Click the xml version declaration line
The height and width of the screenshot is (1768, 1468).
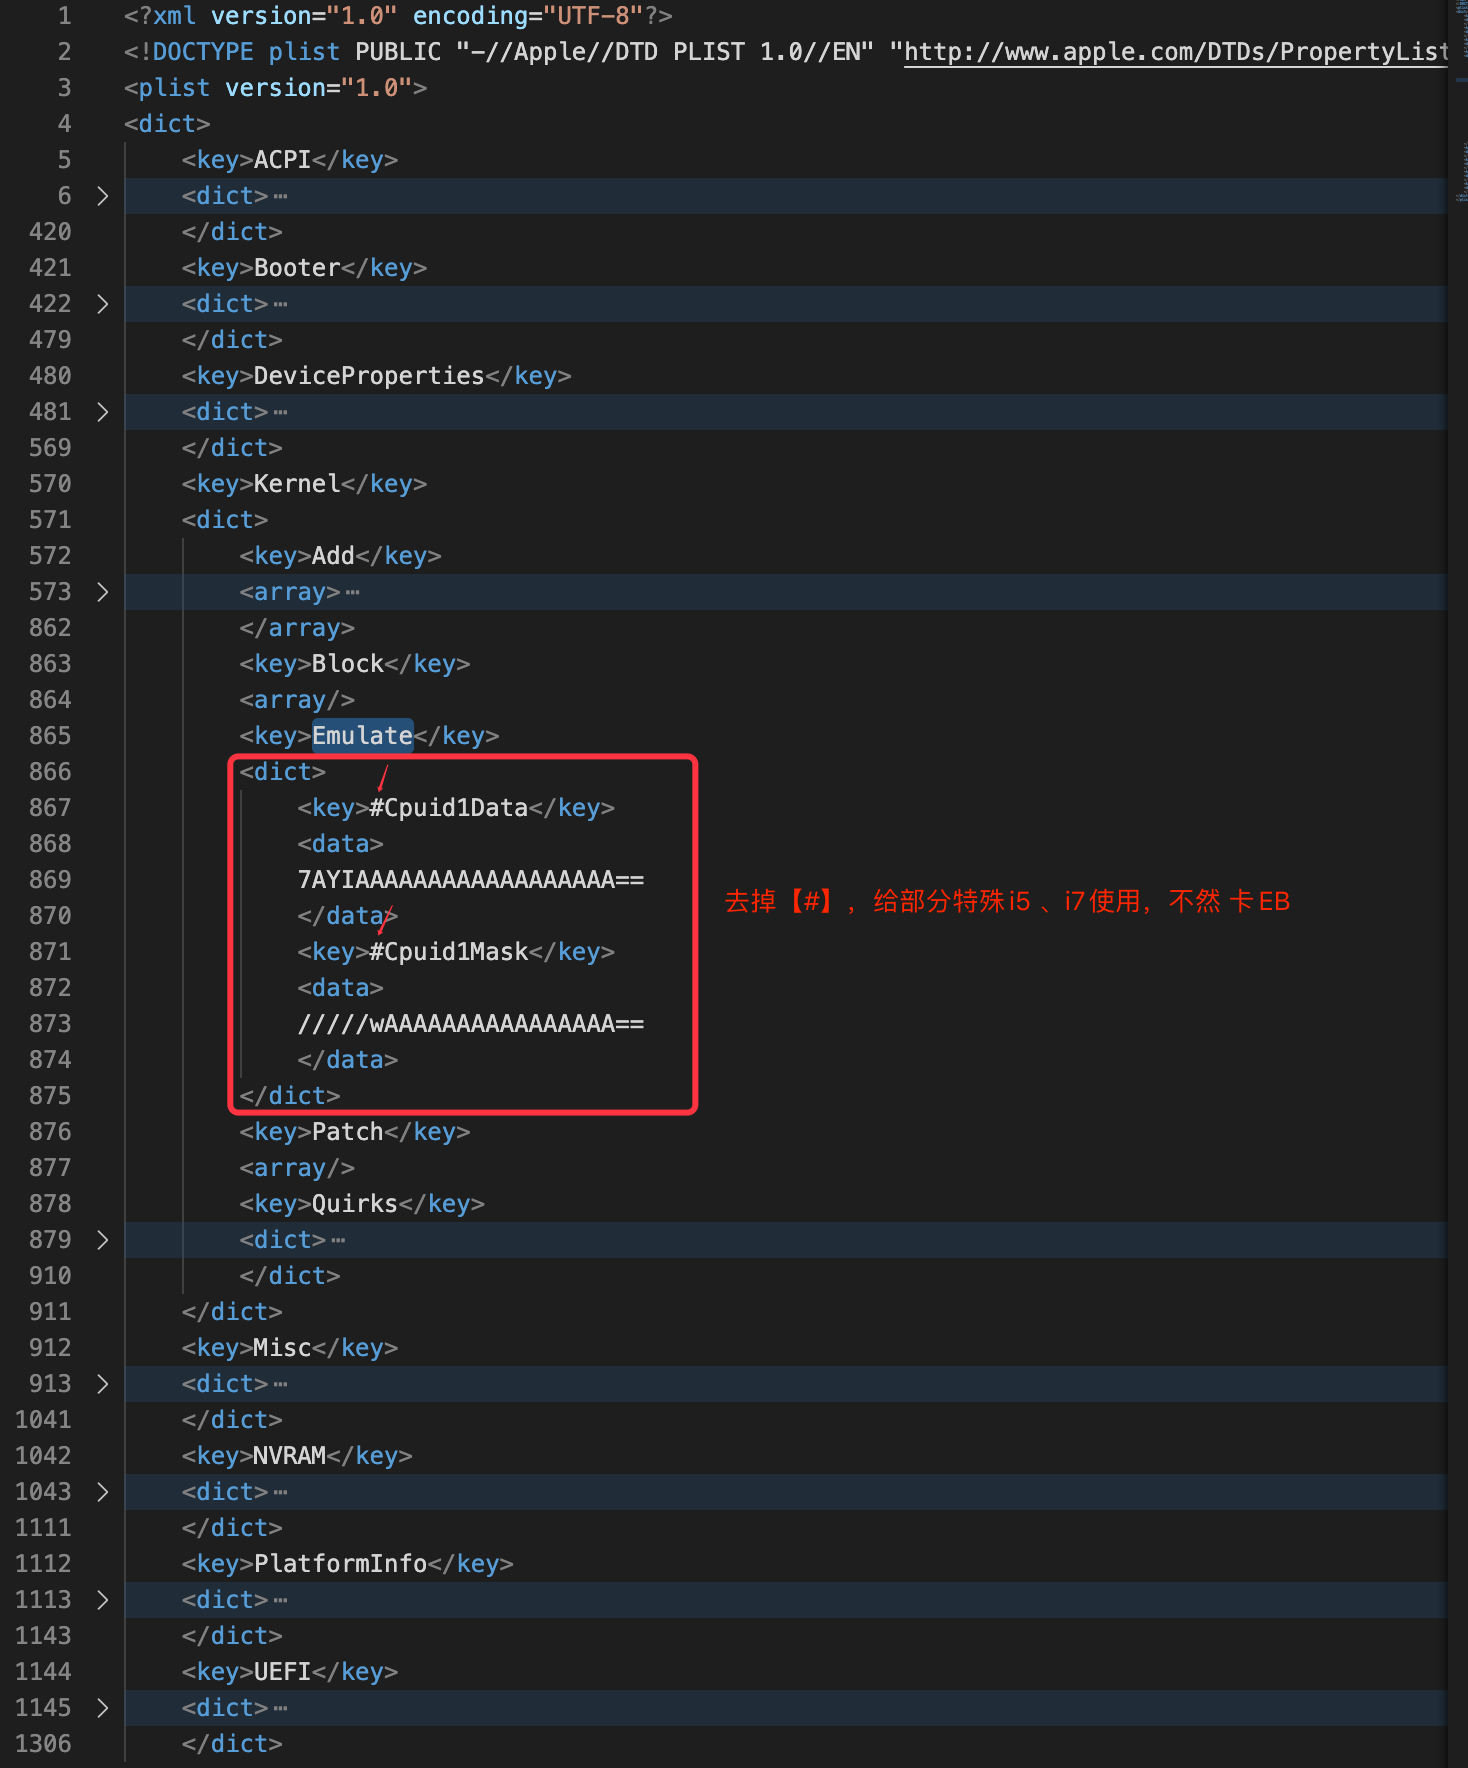(x=398, y=16)
